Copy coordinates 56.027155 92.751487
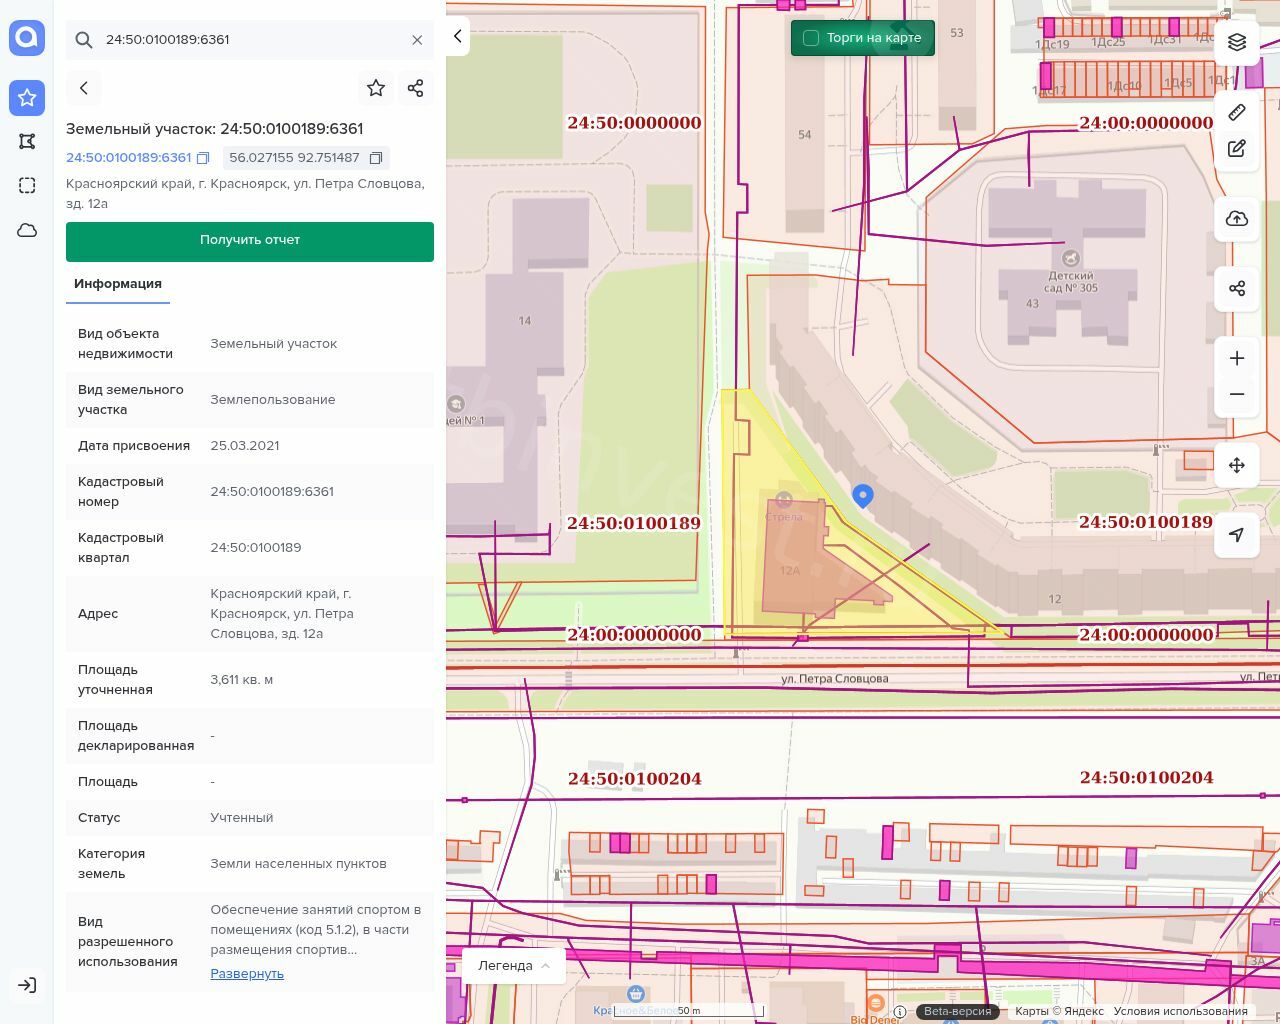Screen dimensions: 1280x1024 click(x=376, y=158)
